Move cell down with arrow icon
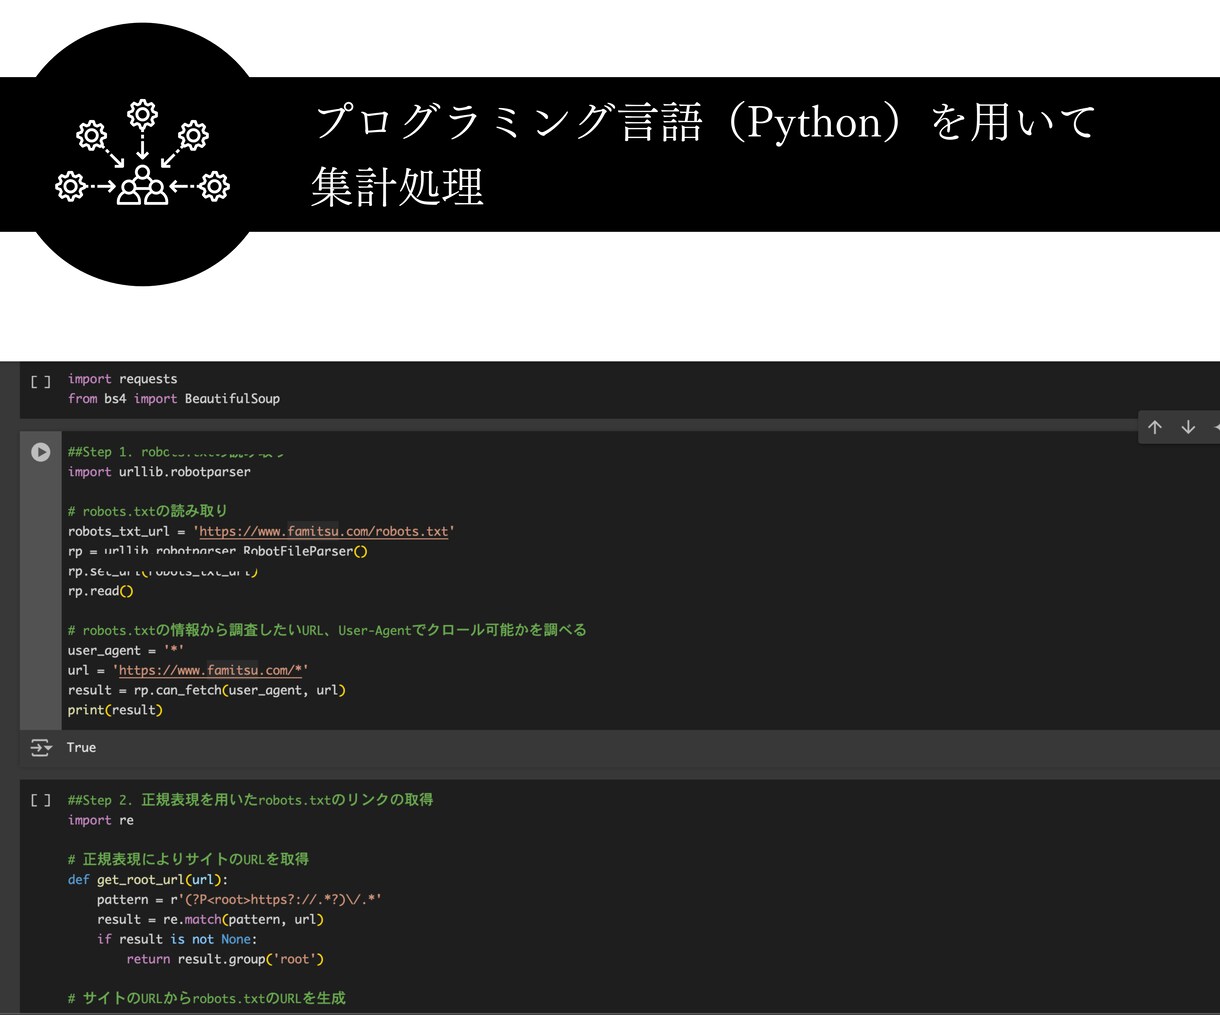Screen dimensions: 1220x1015 (x=1188, y=427)
